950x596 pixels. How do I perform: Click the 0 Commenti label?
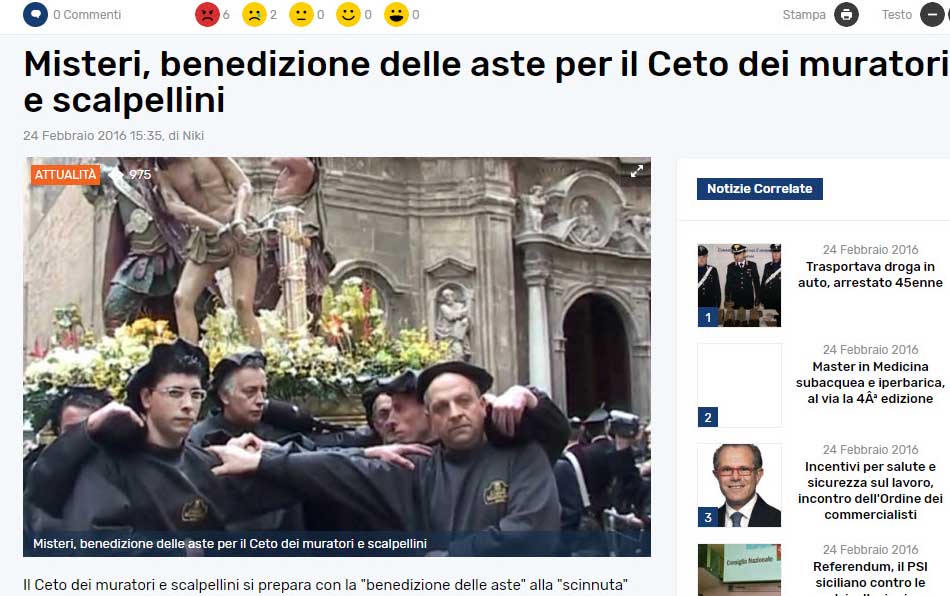click(87, 15)
